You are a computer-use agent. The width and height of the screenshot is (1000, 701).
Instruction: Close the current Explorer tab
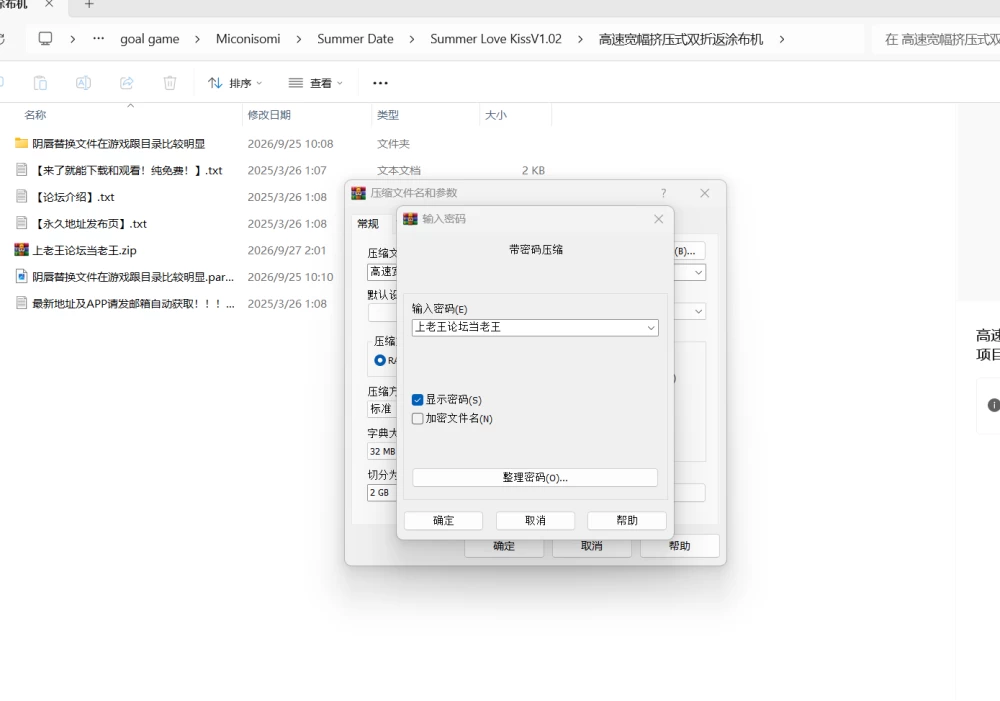(49, 4)
